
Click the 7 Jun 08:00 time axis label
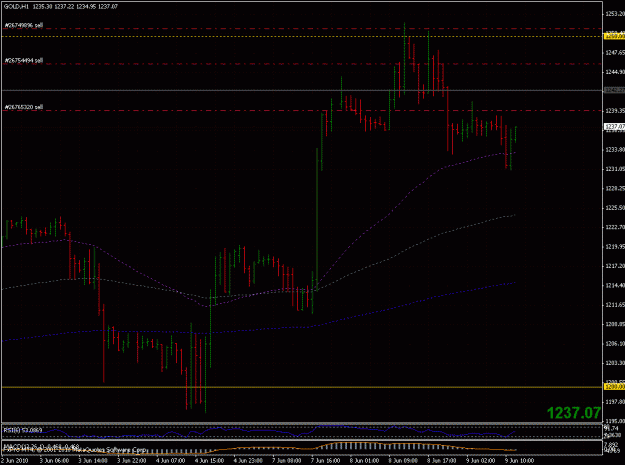click(287, 461)
